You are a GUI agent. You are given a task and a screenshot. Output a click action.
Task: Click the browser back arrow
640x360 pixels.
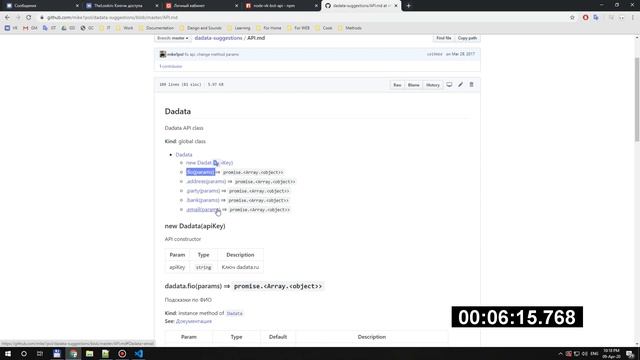point(7,18)
